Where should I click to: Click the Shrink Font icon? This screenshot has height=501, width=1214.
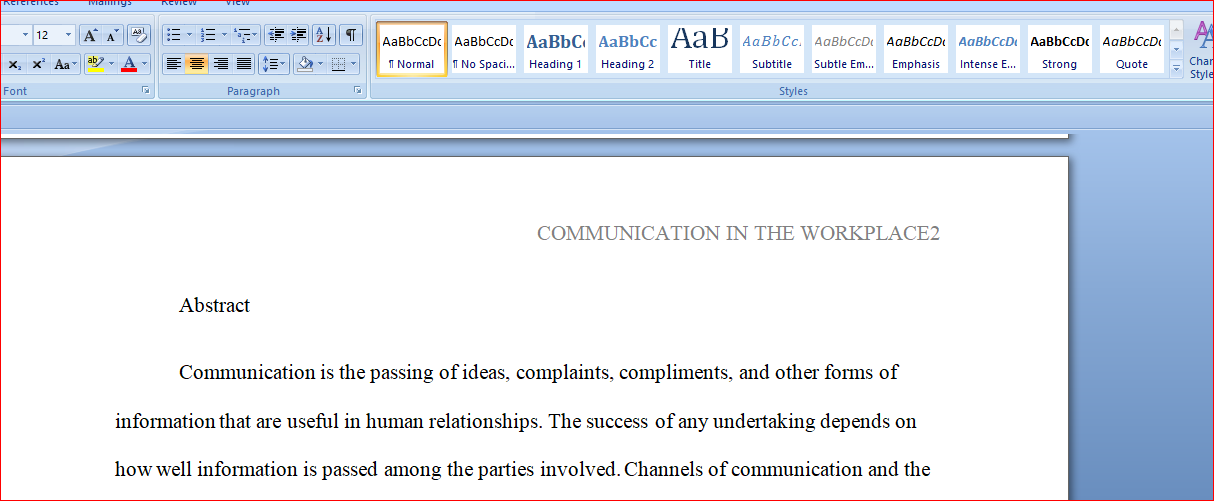112,35
